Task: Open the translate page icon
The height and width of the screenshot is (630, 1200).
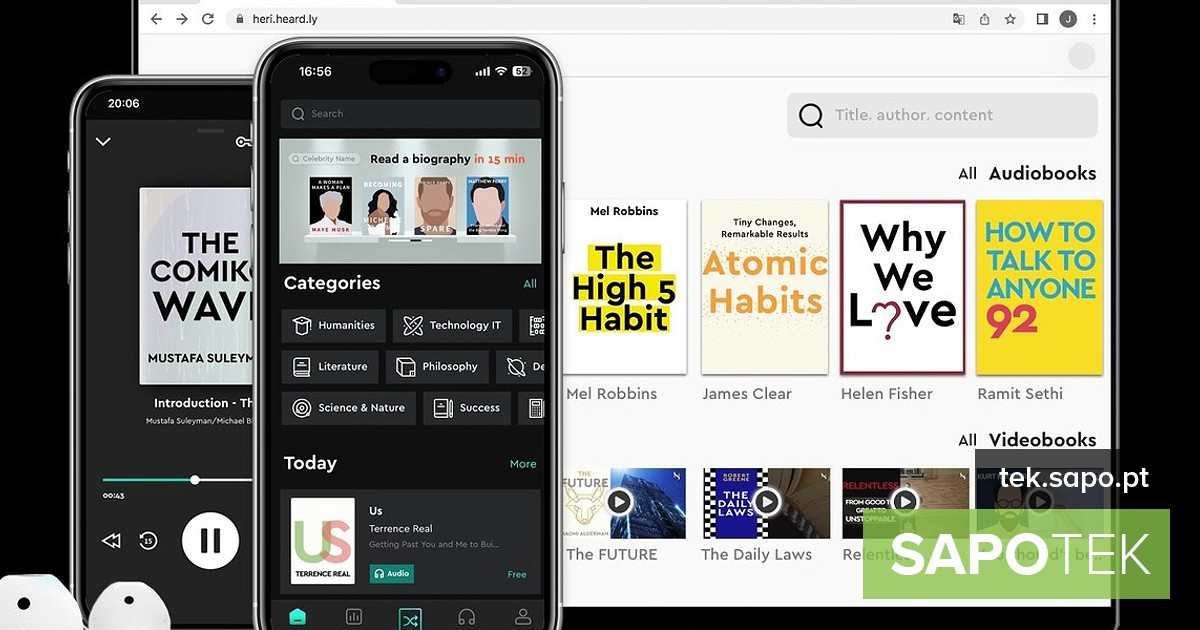Action: click(958, 19)
